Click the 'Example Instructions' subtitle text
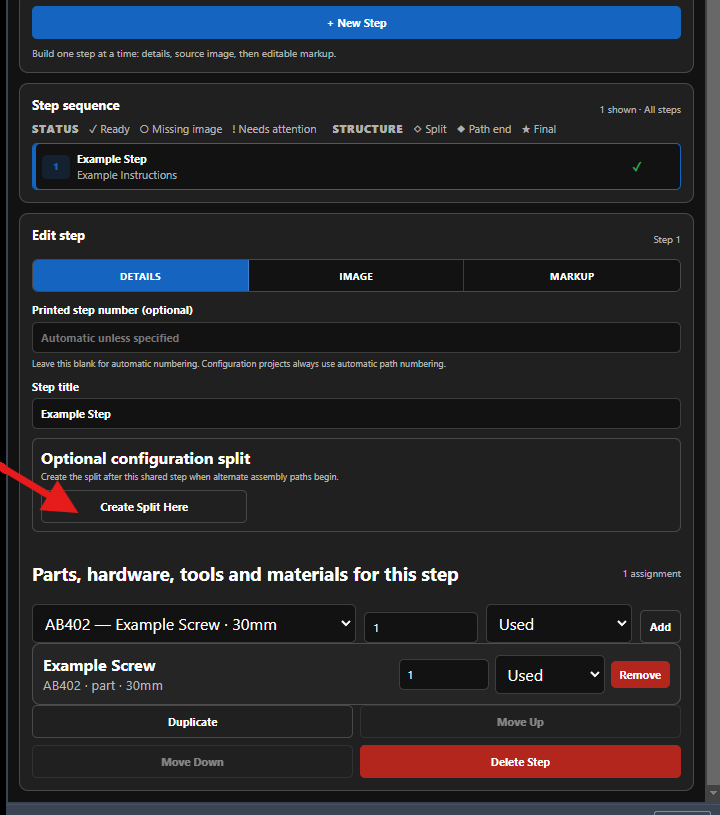The width and height of the screenshot is (720, 815). tap(127, 175)
